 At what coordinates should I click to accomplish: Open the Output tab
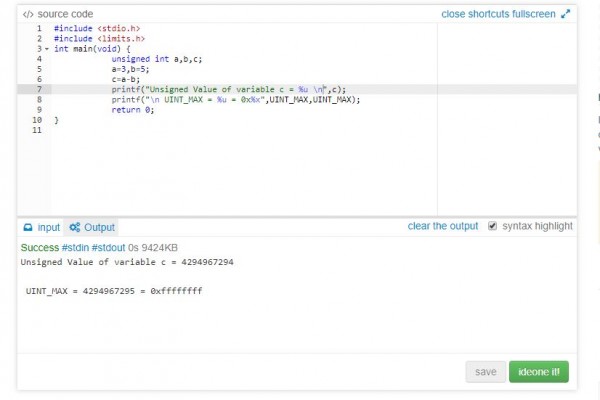pyautogui.click(x=98, y=227)
